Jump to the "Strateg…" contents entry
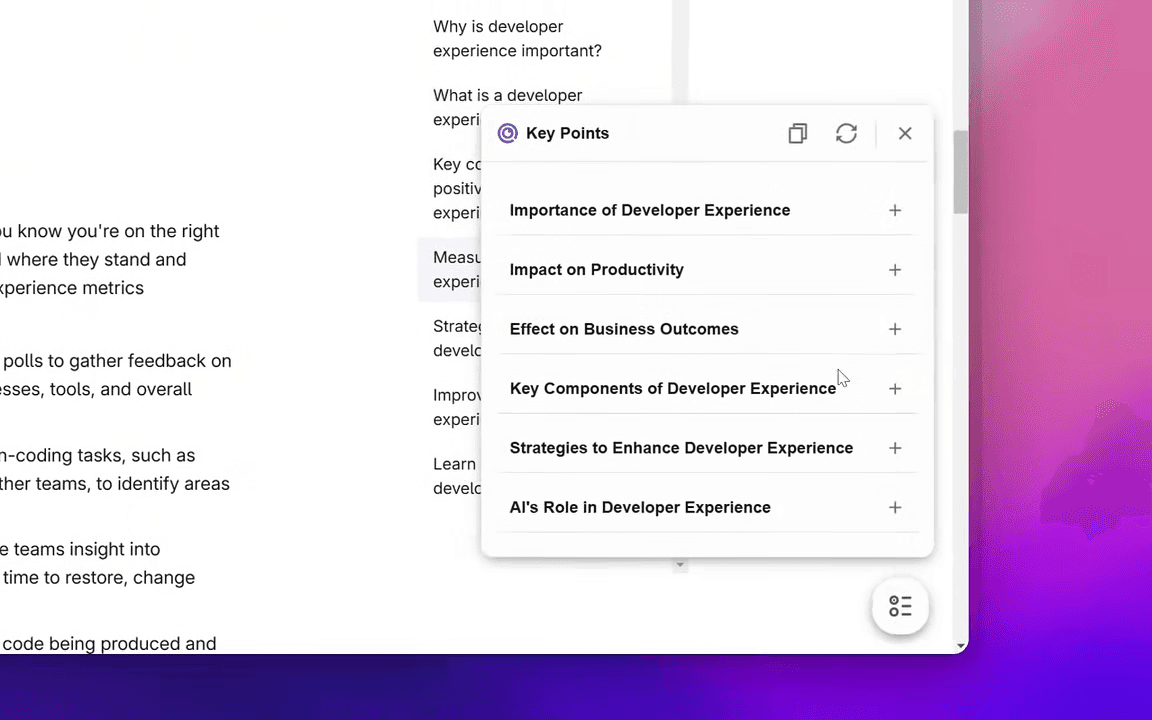The image size is (1152, 720). click(x=457, y=338)
